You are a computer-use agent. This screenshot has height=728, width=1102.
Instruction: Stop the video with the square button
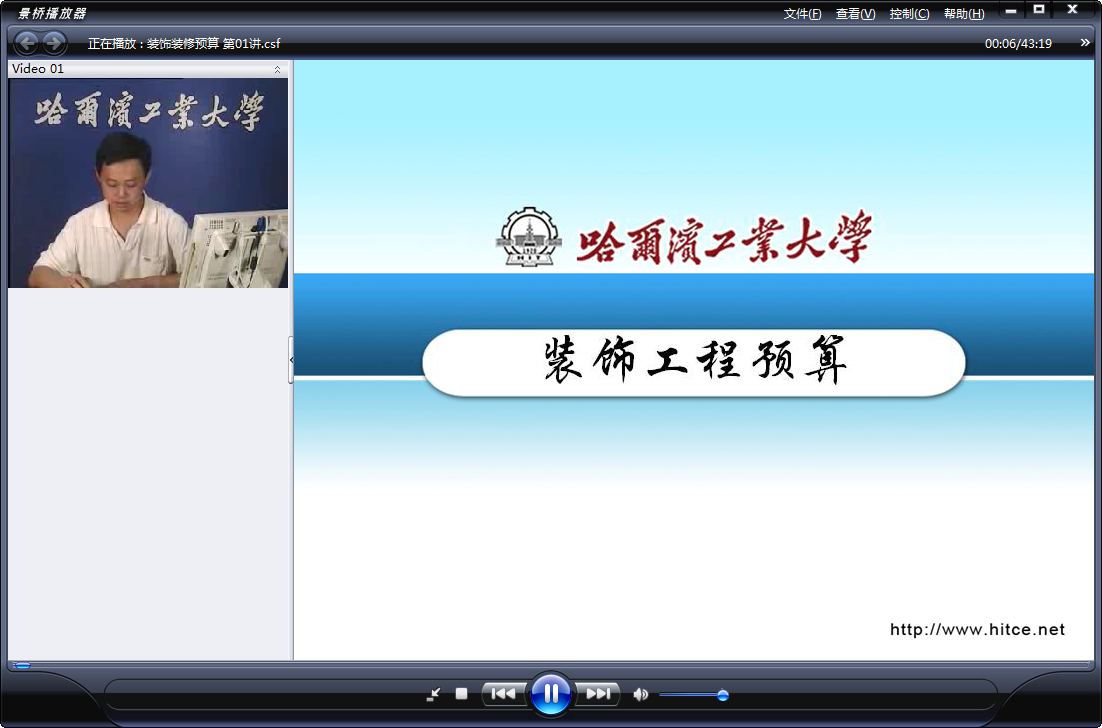point(461,694)
